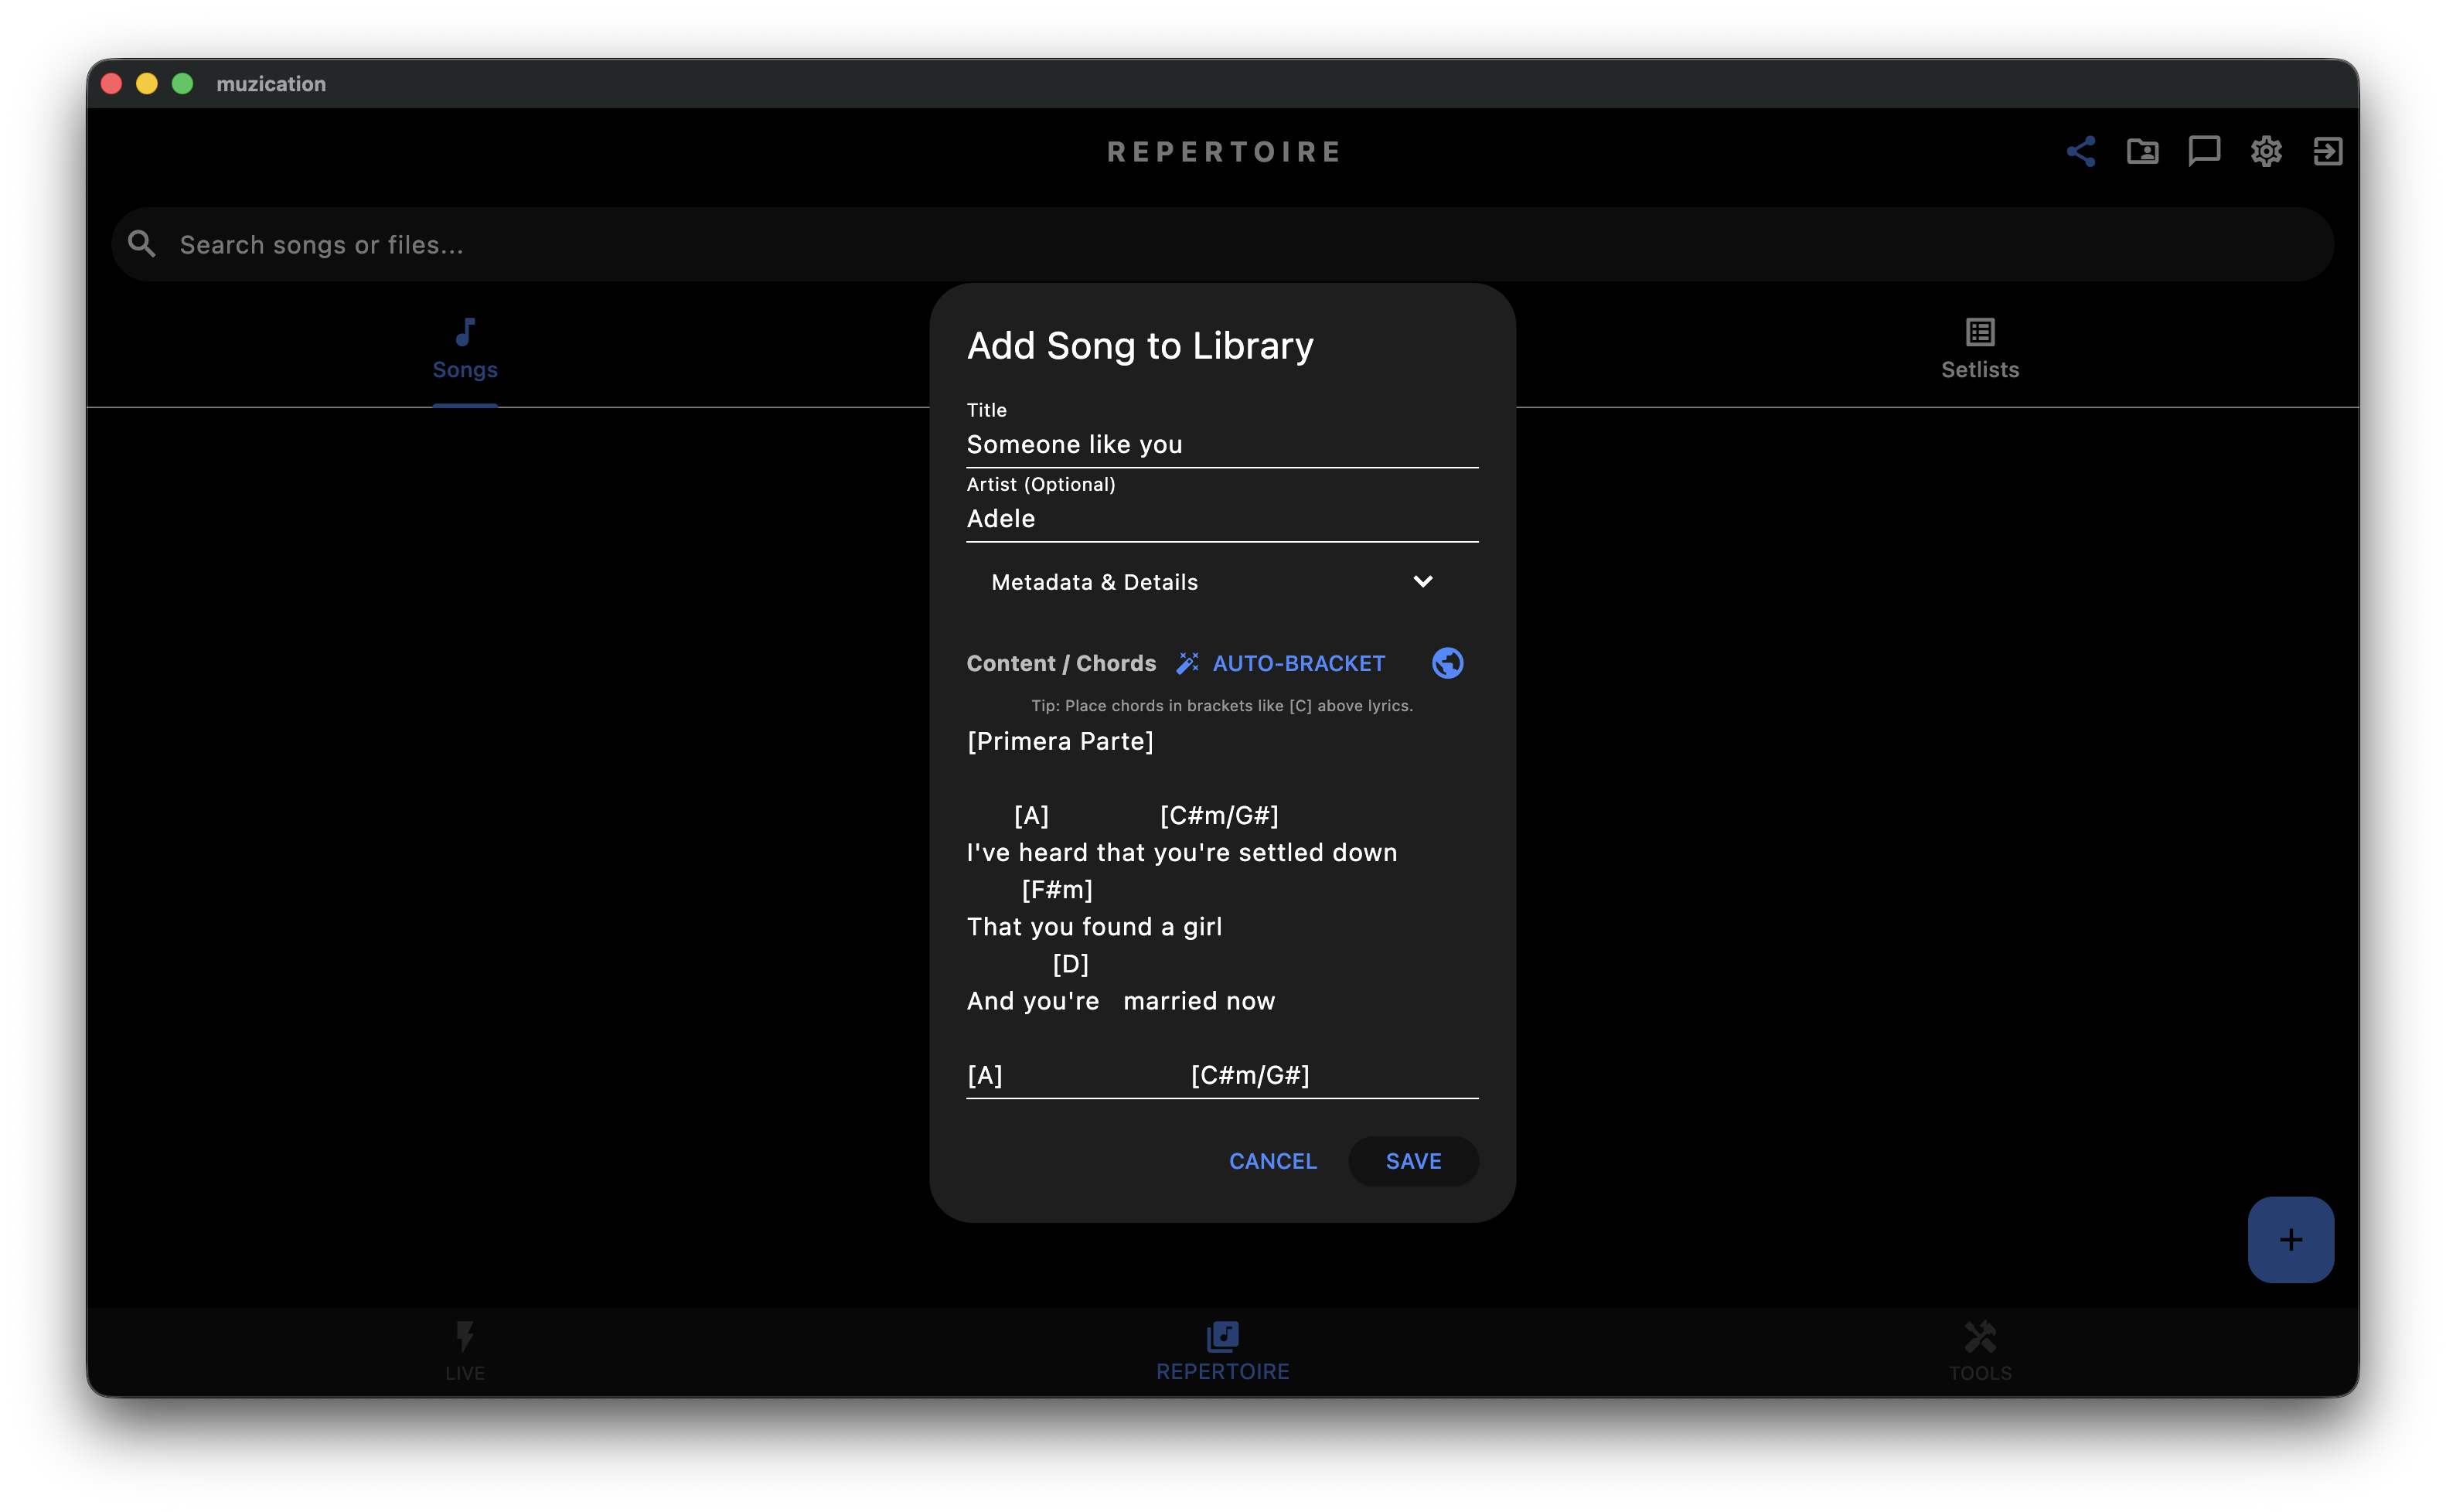
Task: Click the Artist field containing Adele
Action: [x=1222, y=518]
